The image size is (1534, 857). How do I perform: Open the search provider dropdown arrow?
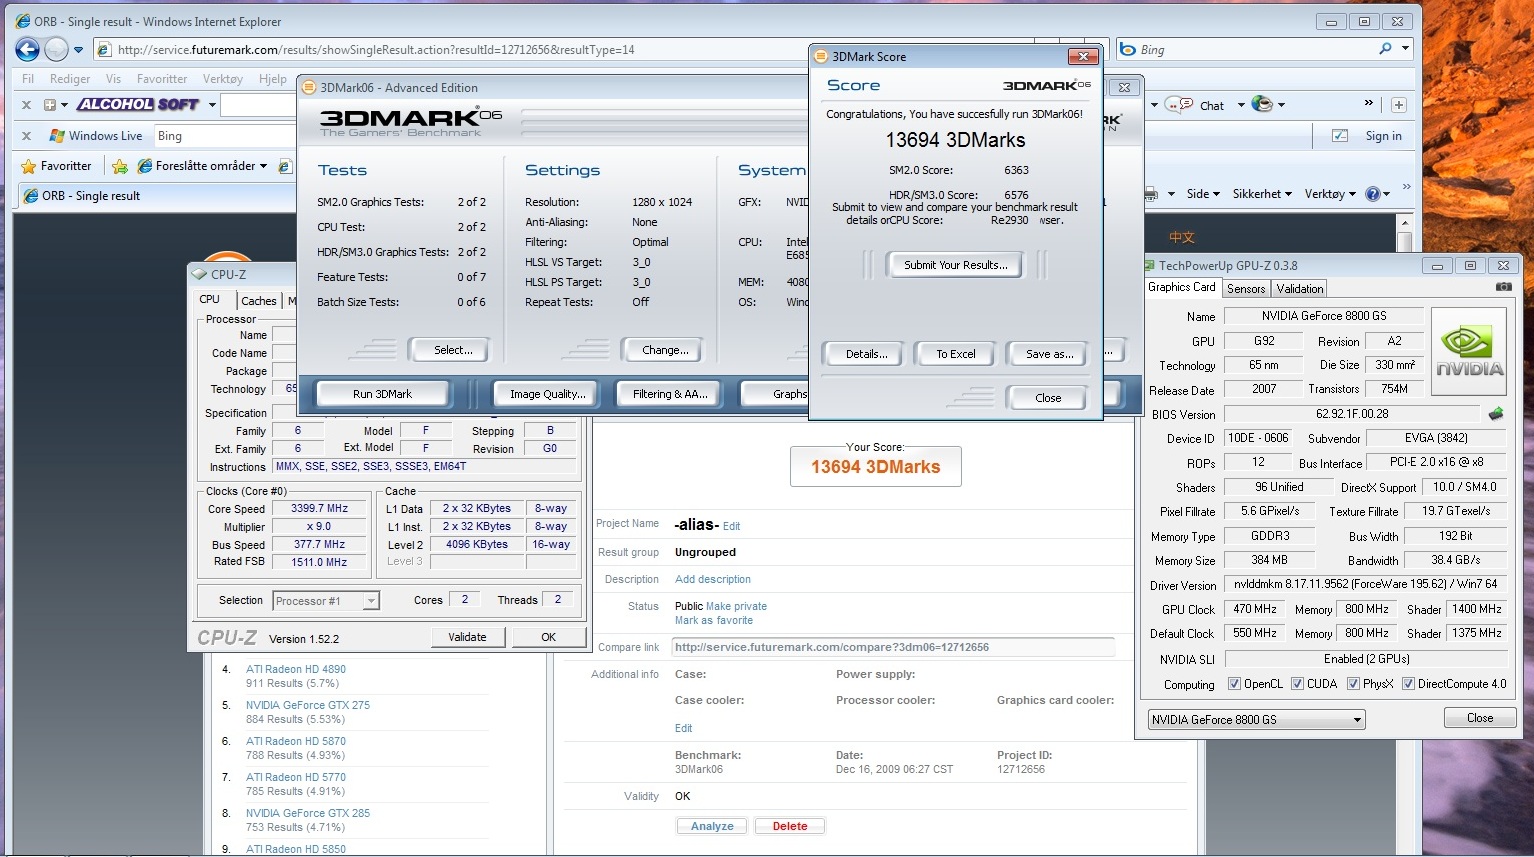point(1405,49)
